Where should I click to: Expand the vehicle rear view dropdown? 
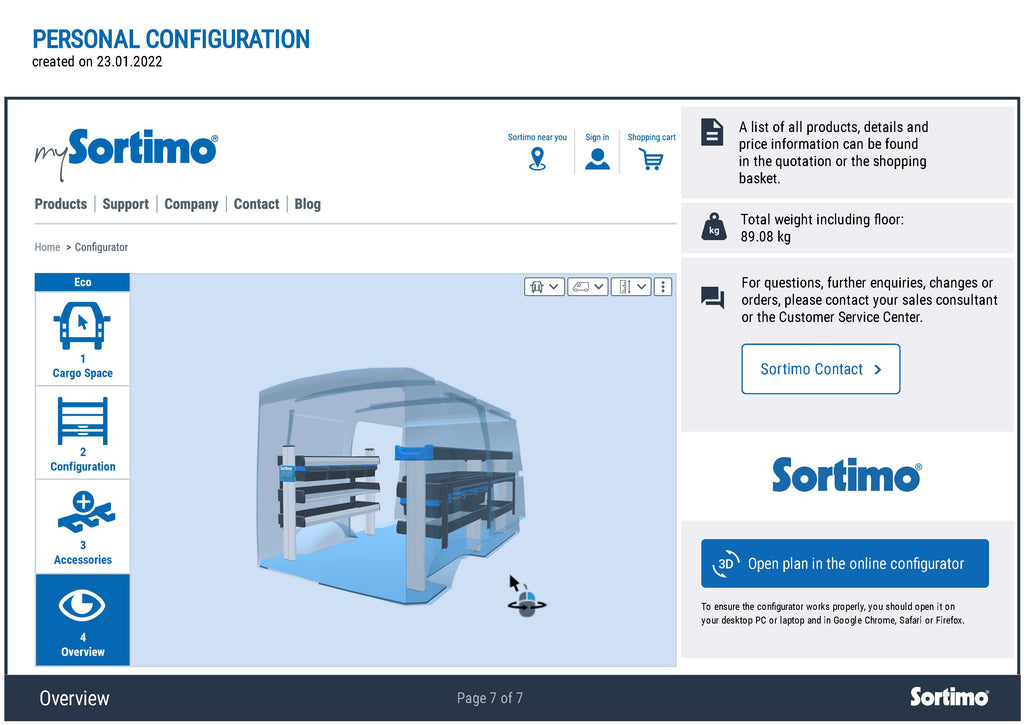544,287
